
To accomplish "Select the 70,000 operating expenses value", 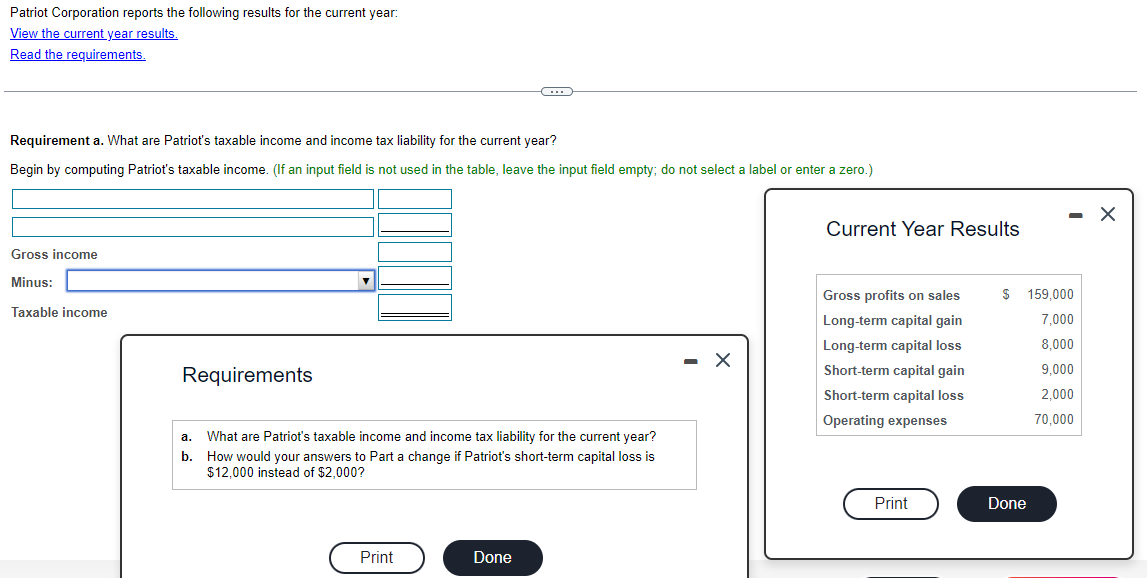I will coord(1054,419).
